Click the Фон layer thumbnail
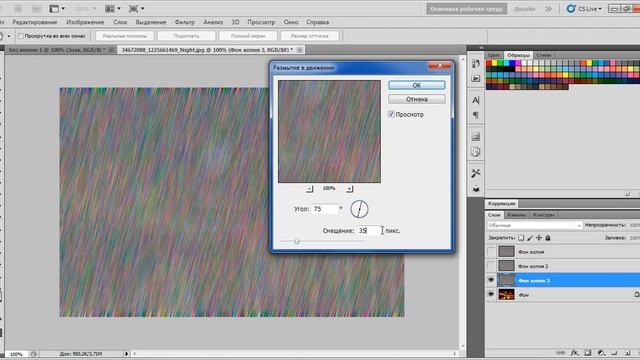The width and height of the screenshot is (640, 360). [506, 294]
